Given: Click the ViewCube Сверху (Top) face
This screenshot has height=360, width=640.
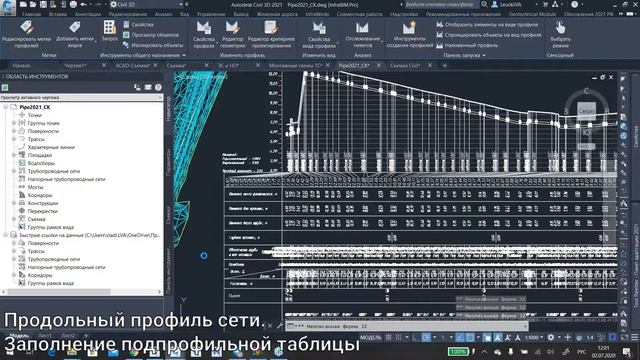Looking at the screenshot, I should tap(586, 111).
